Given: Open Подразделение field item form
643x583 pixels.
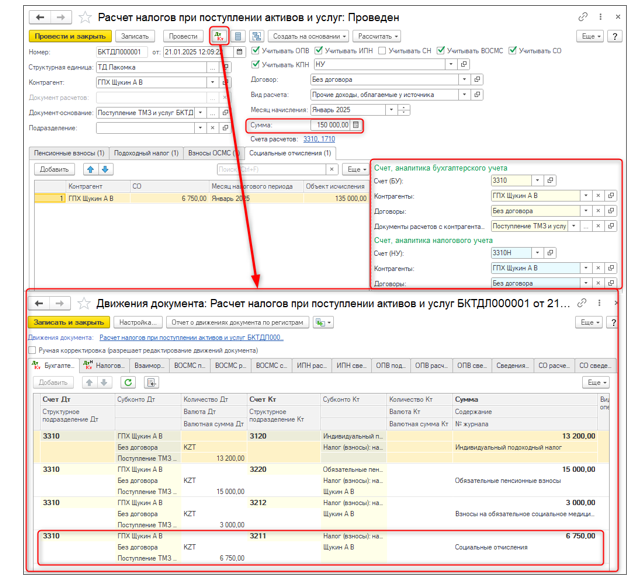Looking at the screenshot, I should pos(225,128).
